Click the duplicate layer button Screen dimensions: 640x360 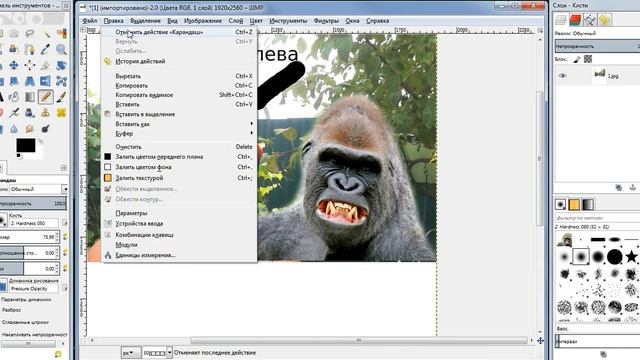pos(619,187)
